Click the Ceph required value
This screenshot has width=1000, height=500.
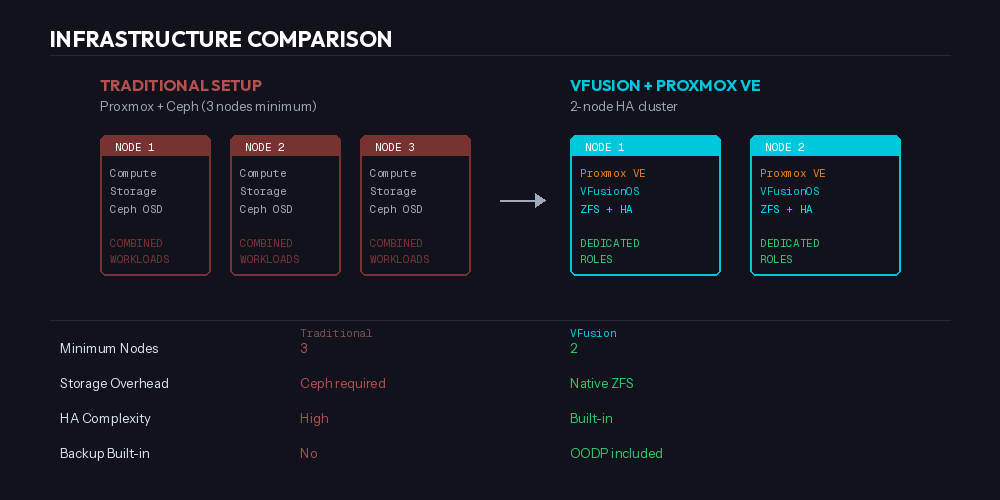coord(342,384)
